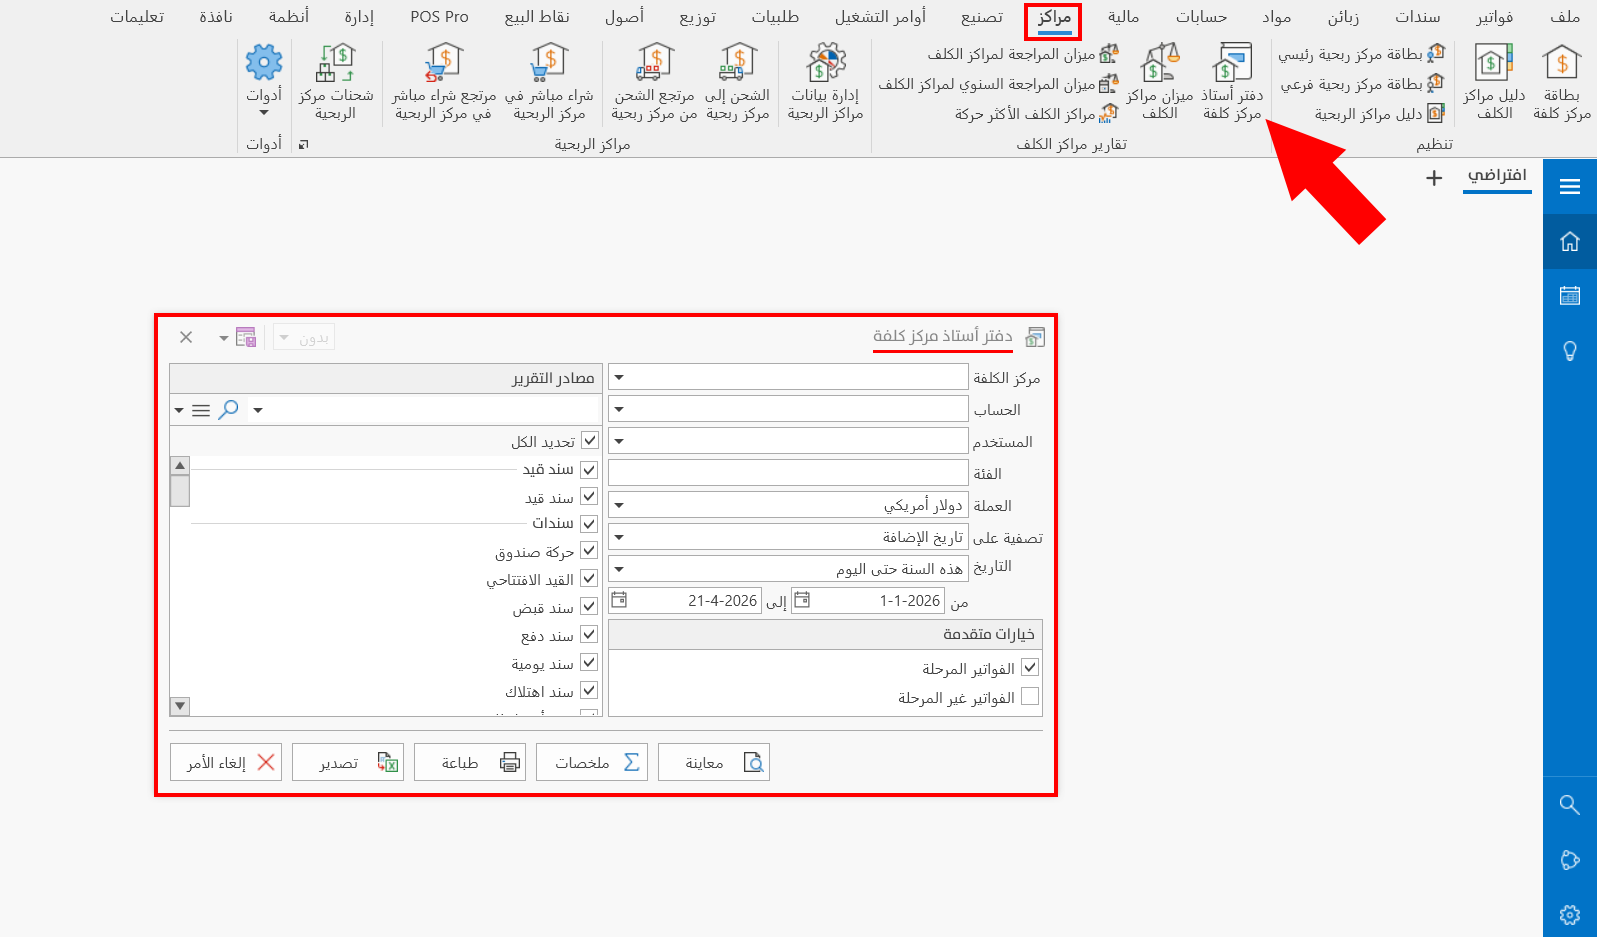Open the فواتير ribbon tab
The height and width of the screenshot is (937, 1597).
pyautogui.click(x=1494, y=17)
